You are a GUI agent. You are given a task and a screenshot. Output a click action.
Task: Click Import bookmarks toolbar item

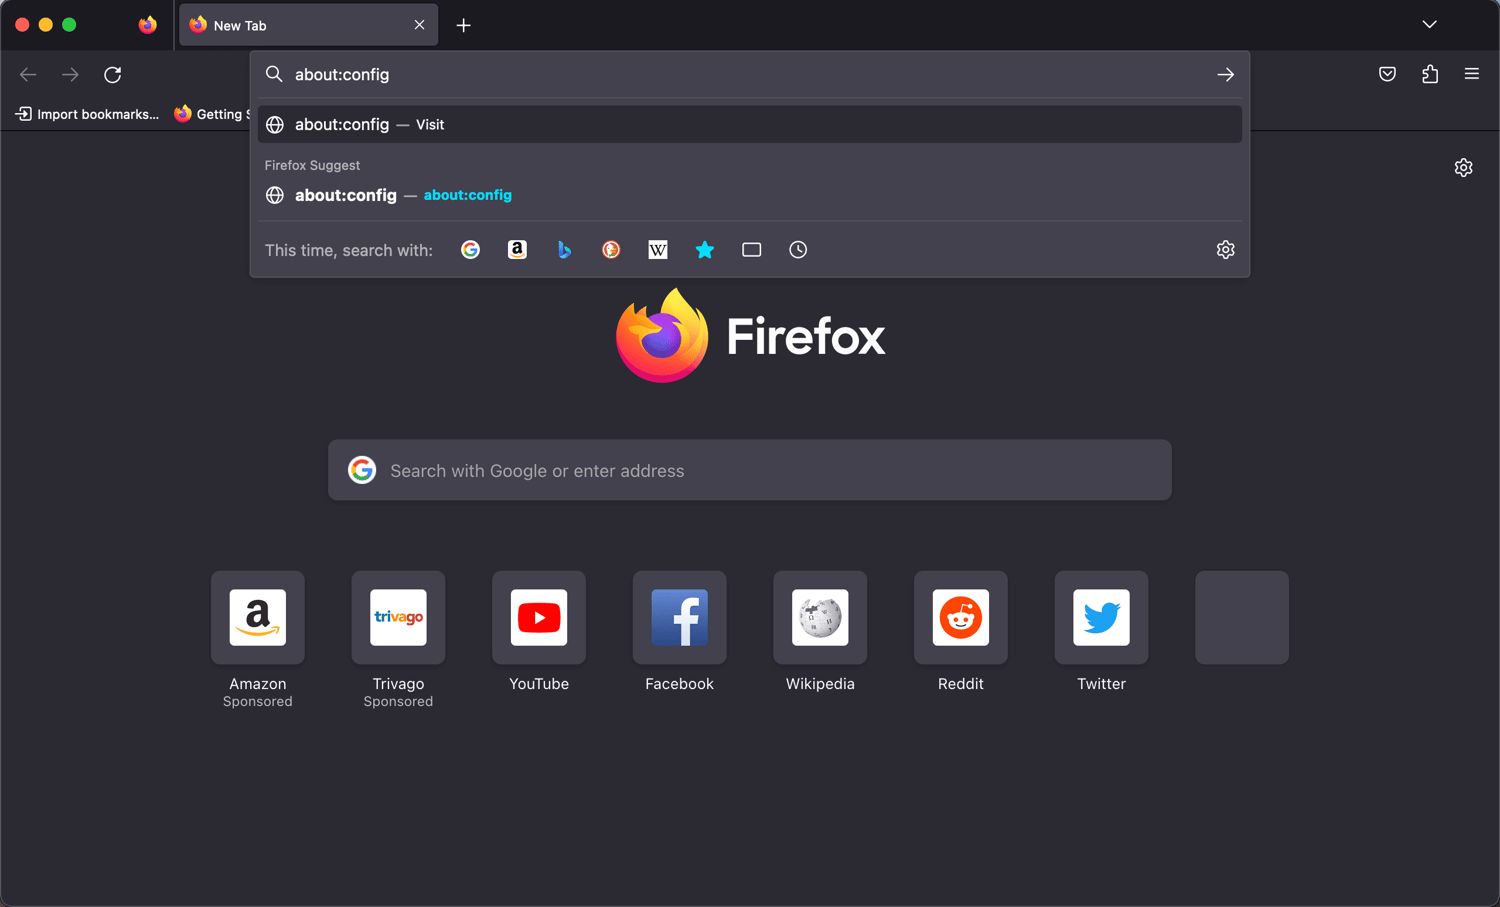(x=87, y=114)
